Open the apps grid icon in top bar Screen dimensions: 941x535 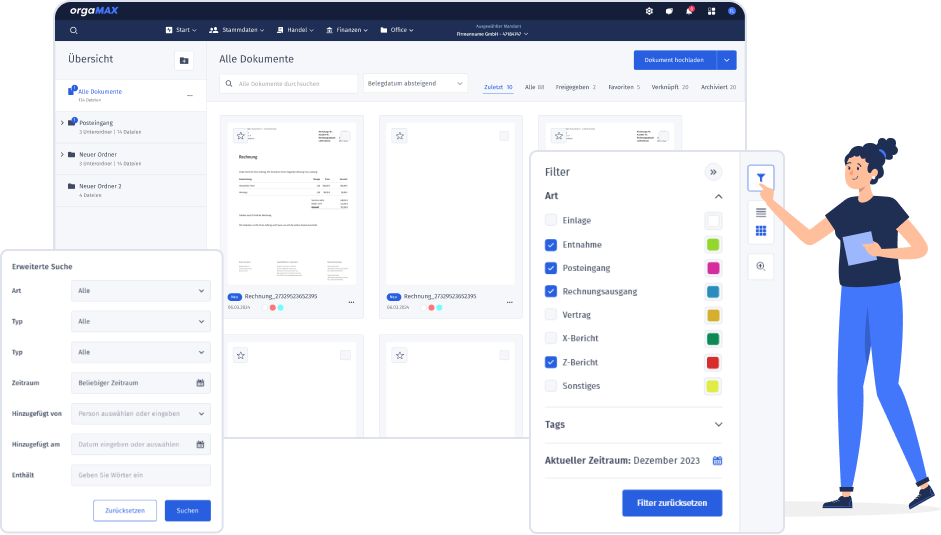tap(711, 11)
